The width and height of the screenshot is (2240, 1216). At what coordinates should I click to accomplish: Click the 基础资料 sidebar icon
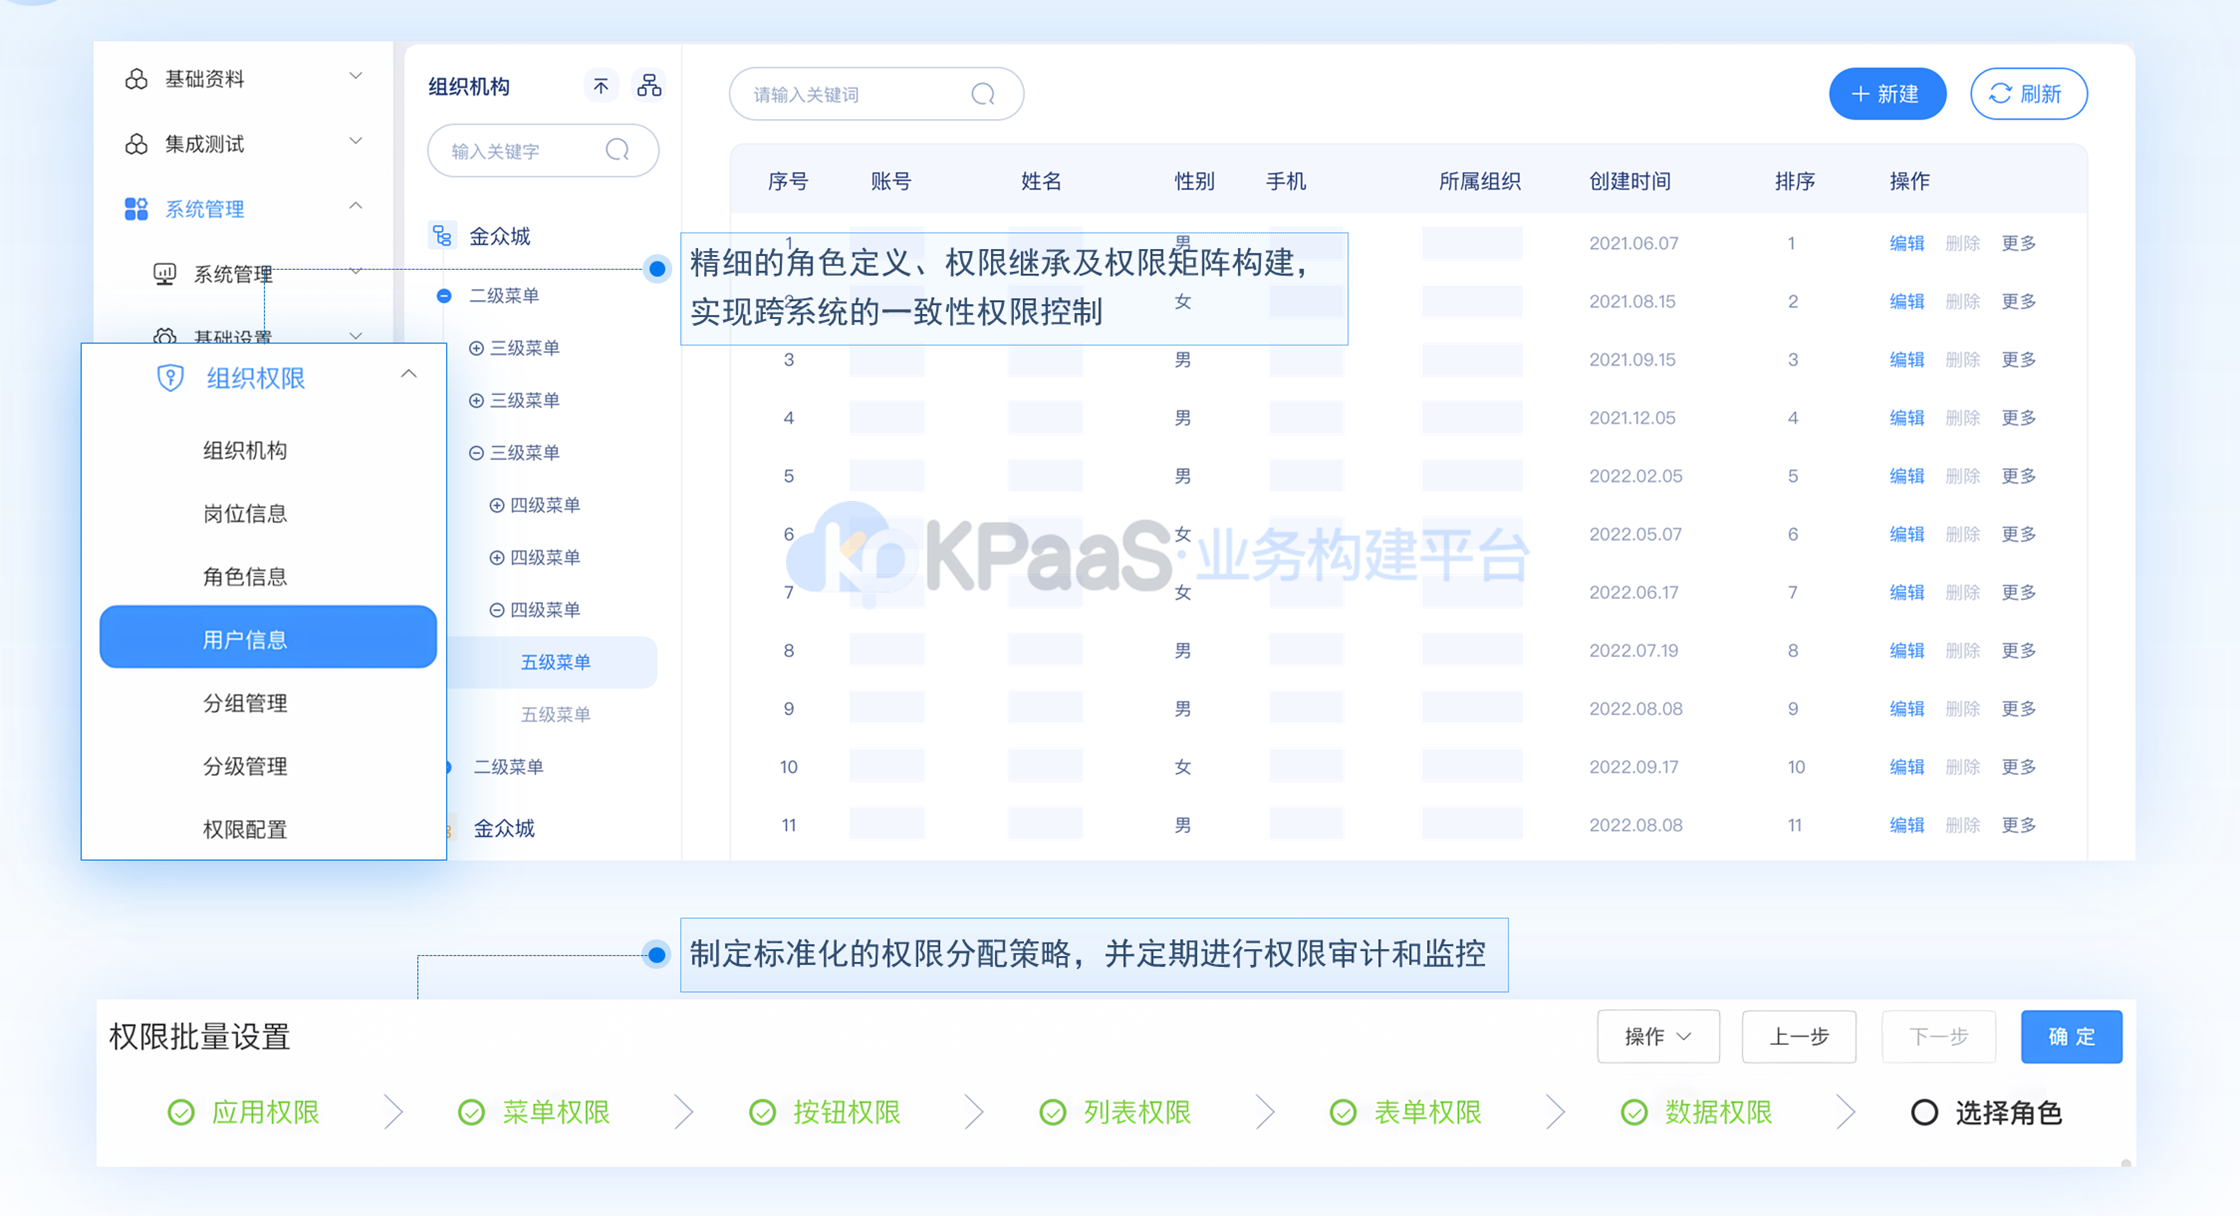tap(136, 79)
